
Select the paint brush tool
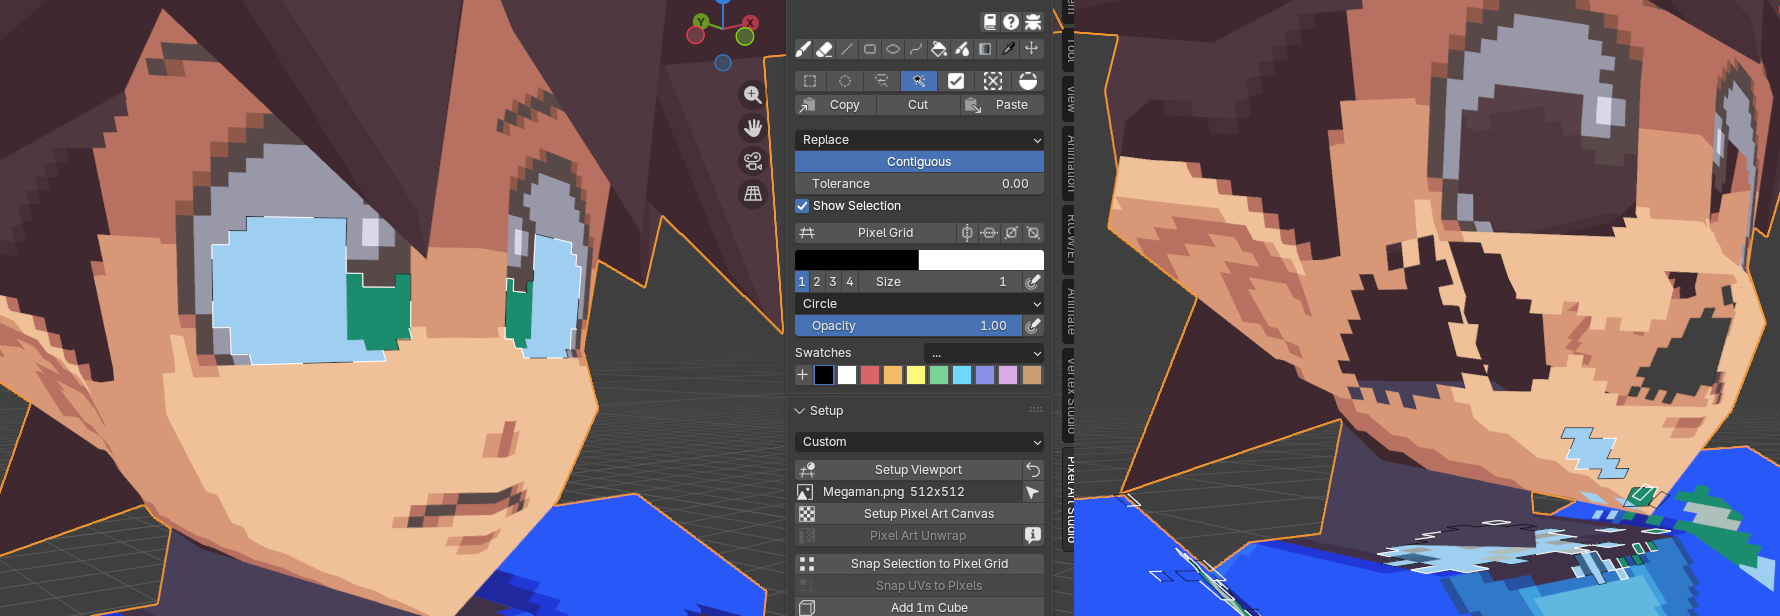coord(803,49)
